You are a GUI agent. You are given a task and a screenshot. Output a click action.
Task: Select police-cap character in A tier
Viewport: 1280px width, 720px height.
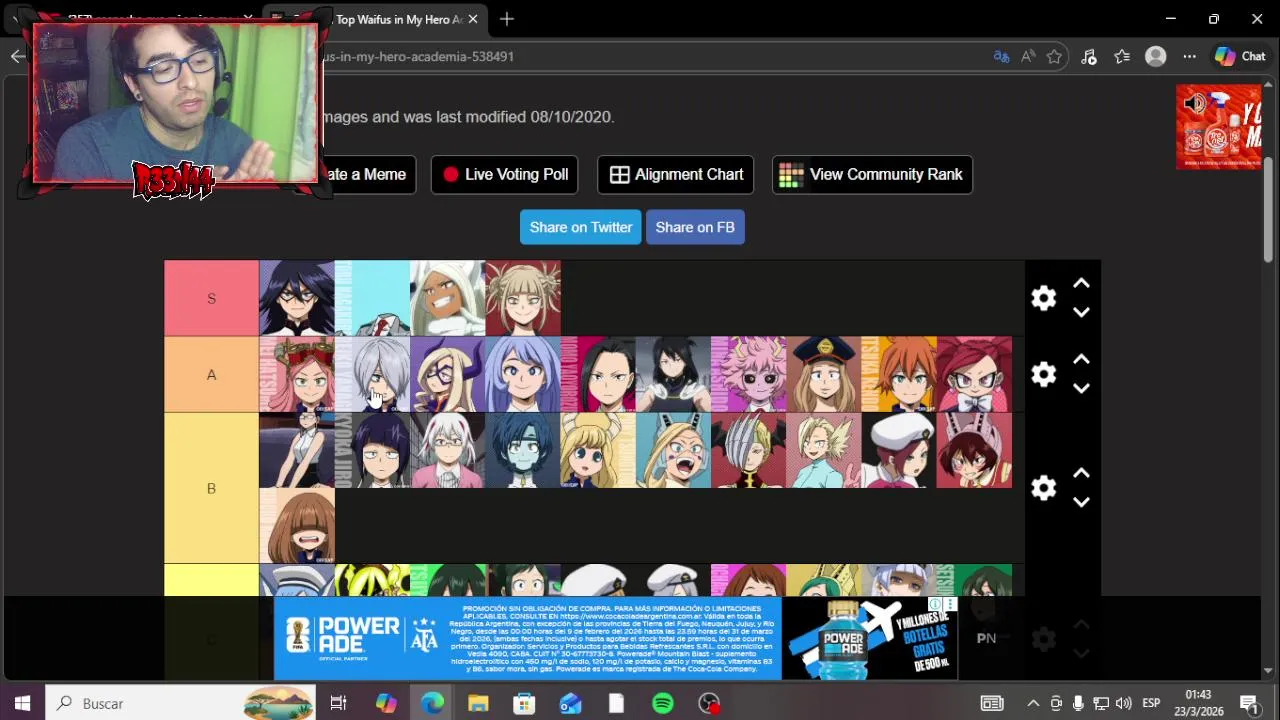pyautogui.click(x=824, y=374)
